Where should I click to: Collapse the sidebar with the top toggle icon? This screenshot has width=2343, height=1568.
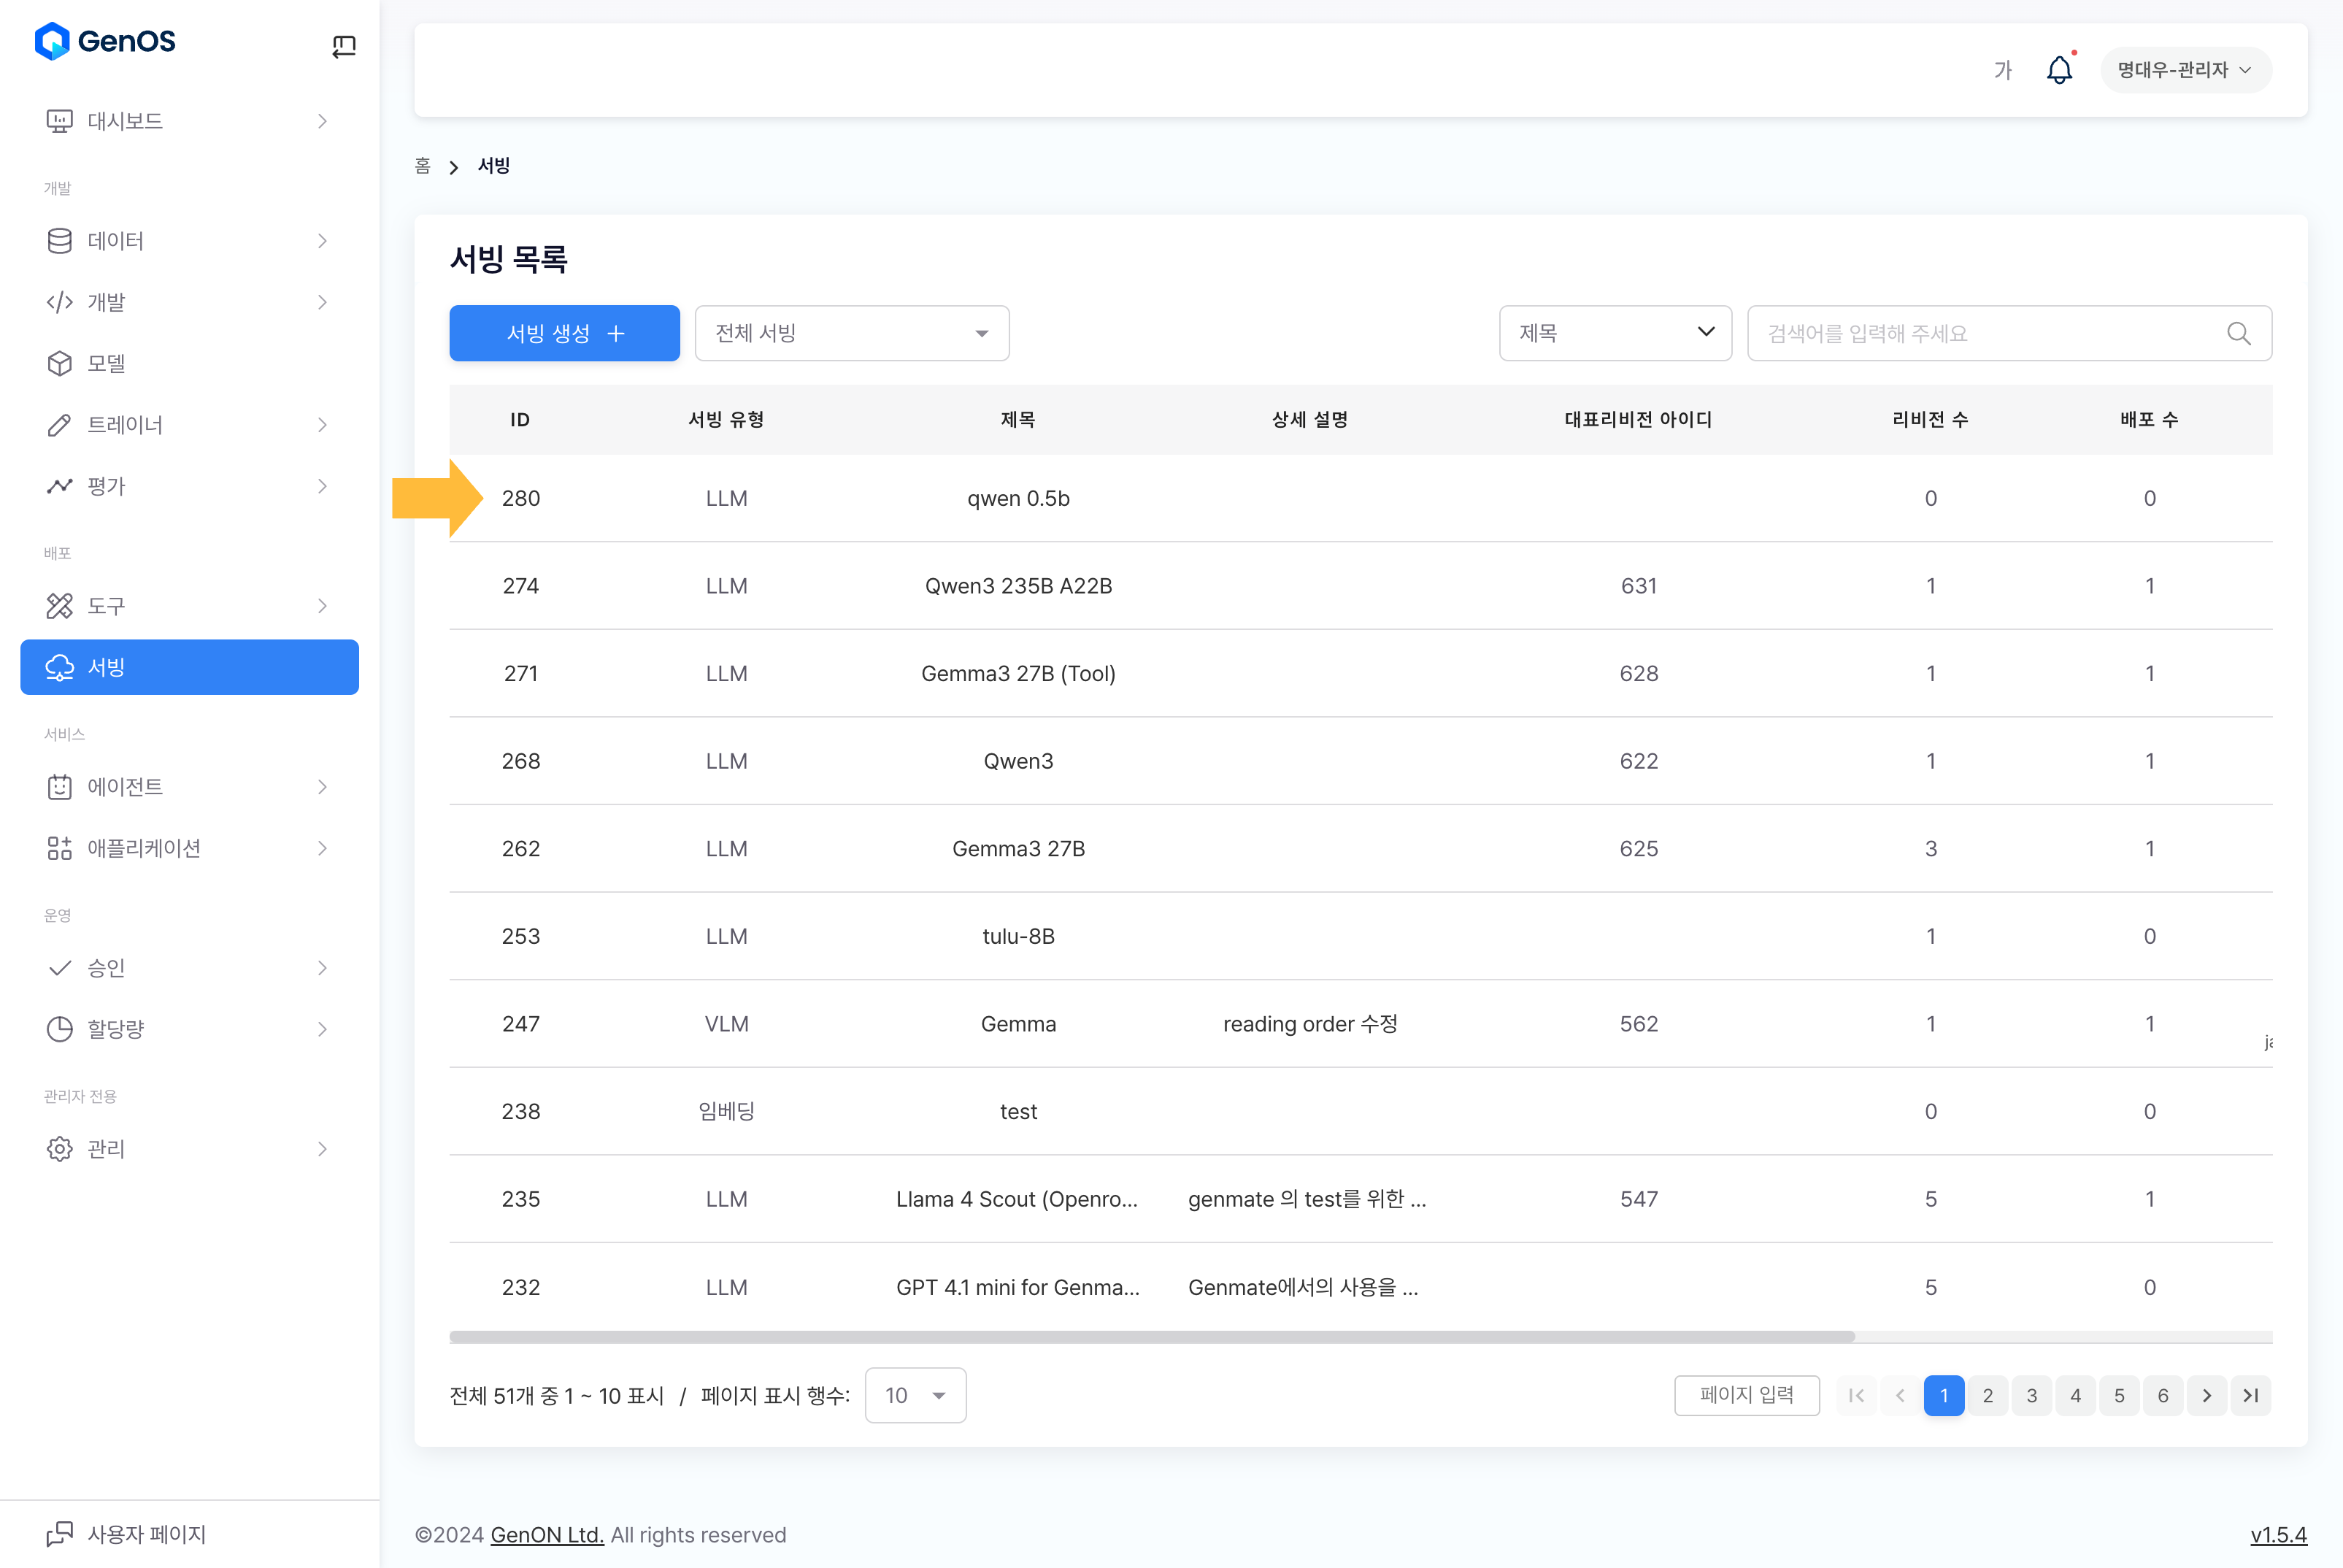click(343, 46)
